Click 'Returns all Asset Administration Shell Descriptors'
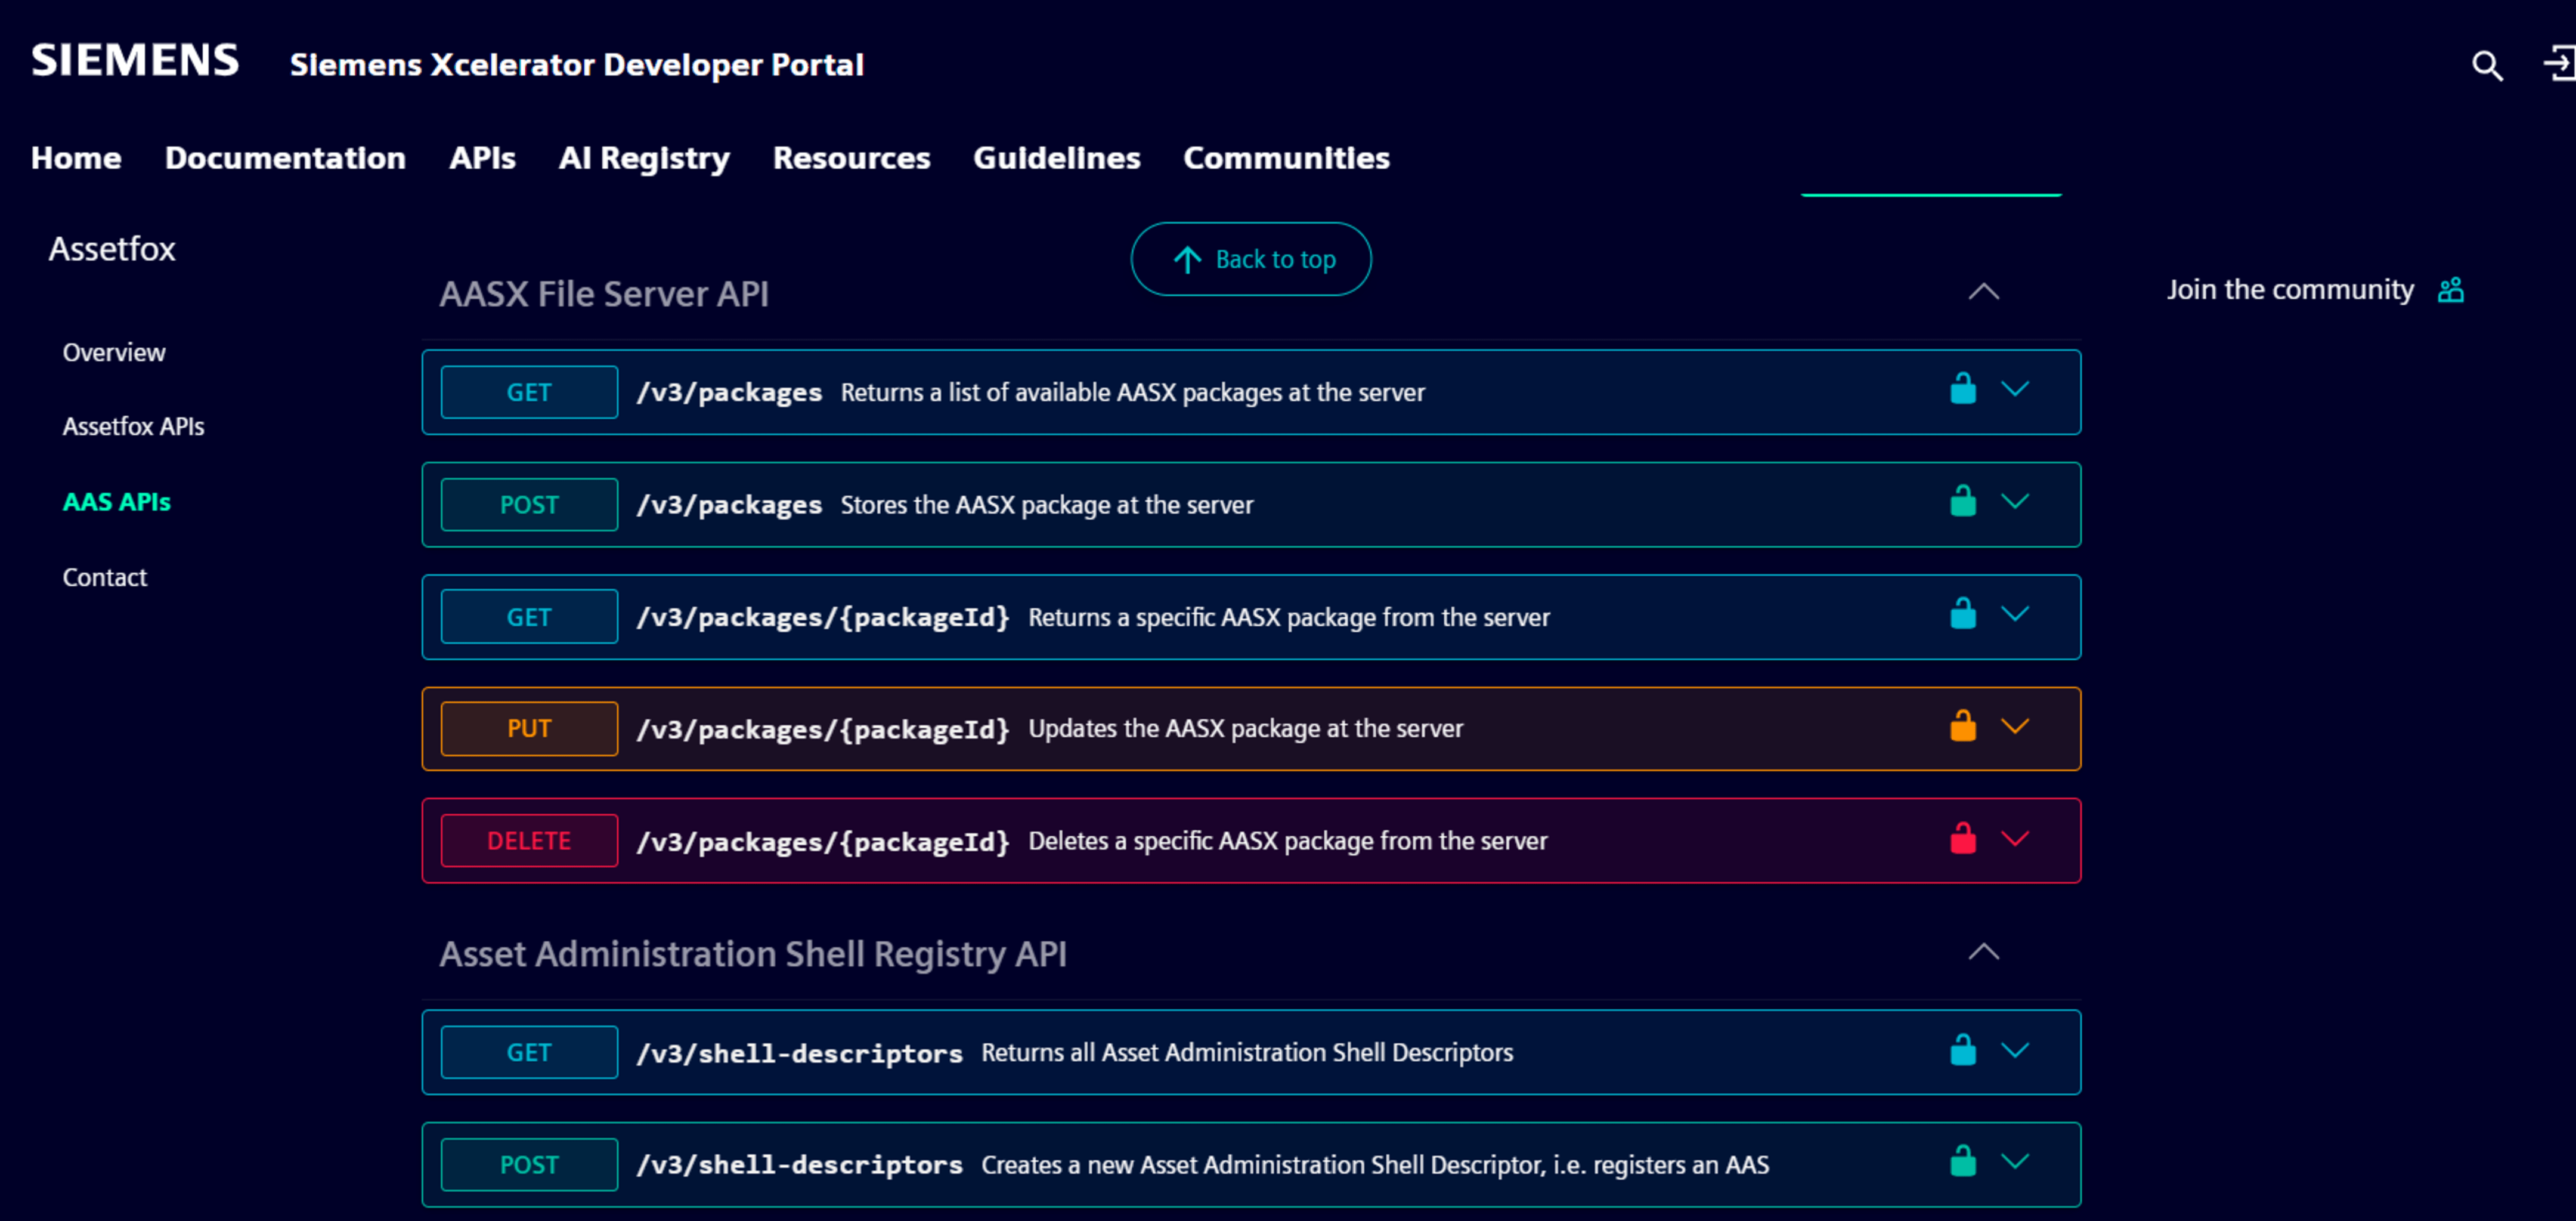This screenshot has width=2576, height=1221. [x=1247, y=1052]
